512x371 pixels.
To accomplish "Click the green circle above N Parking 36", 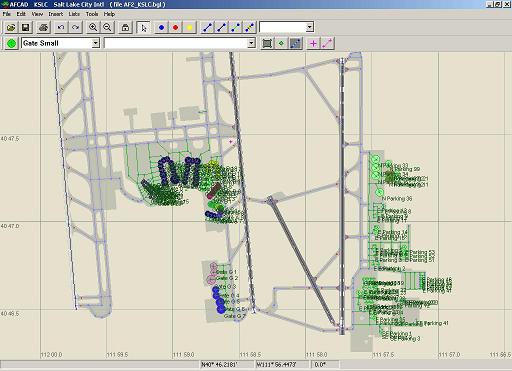I will 379,192.
